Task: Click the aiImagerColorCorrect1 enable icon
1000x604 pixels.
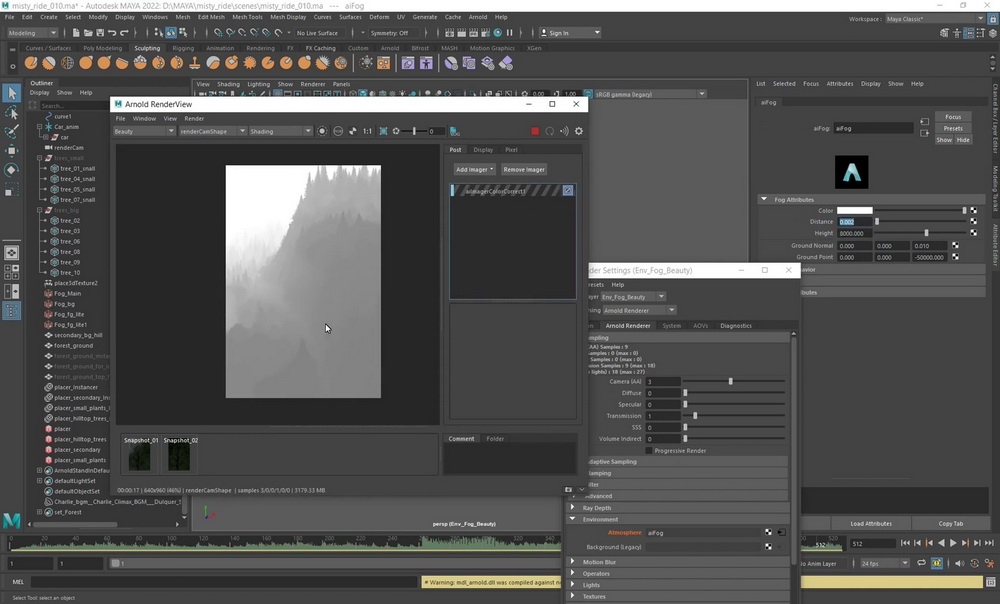Action: [568, 191]
